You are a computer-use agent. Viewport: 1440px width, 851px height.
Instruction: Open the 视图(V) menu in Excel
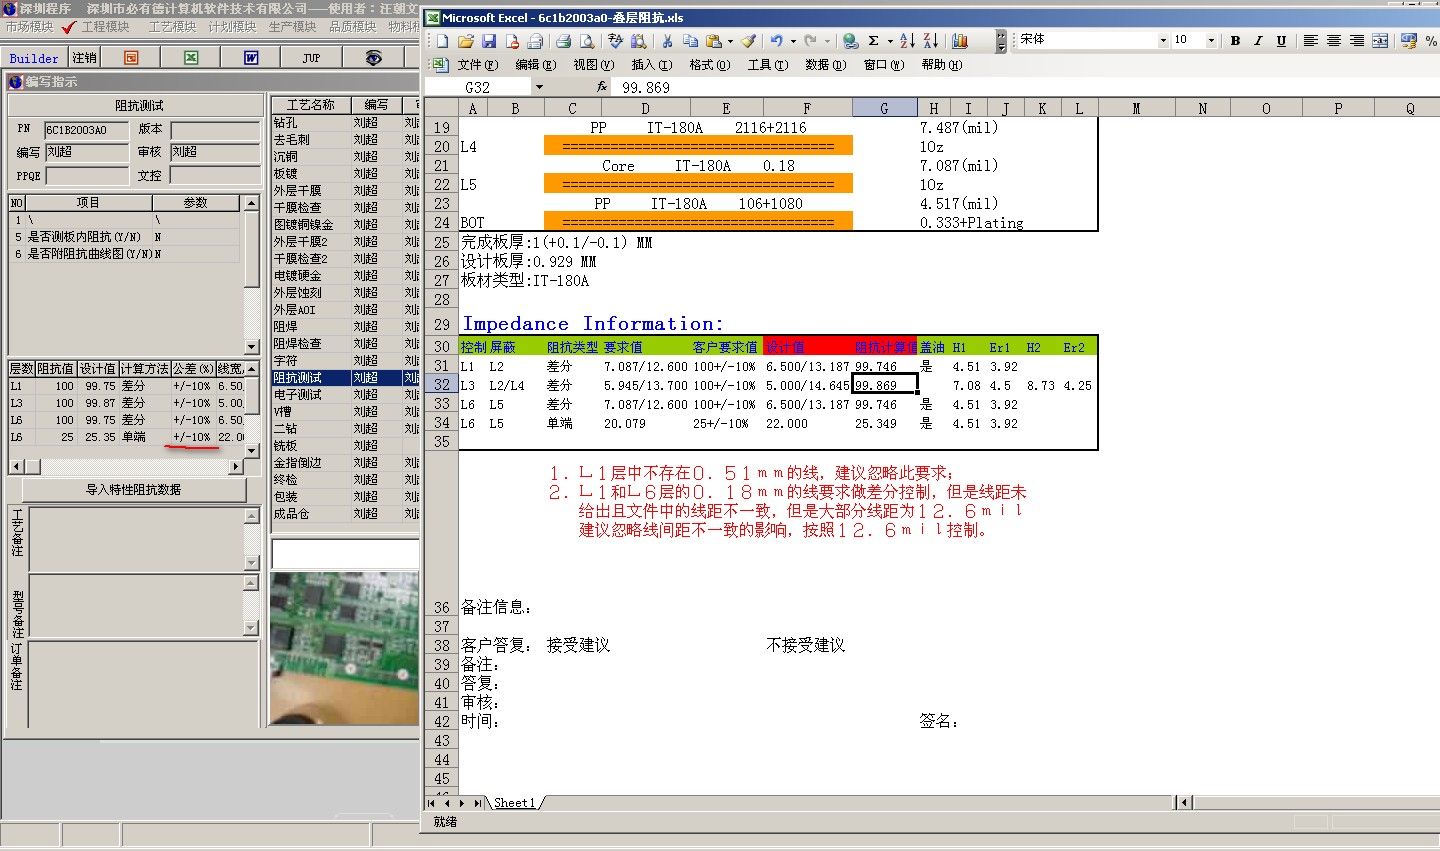[x=593, y=65]
